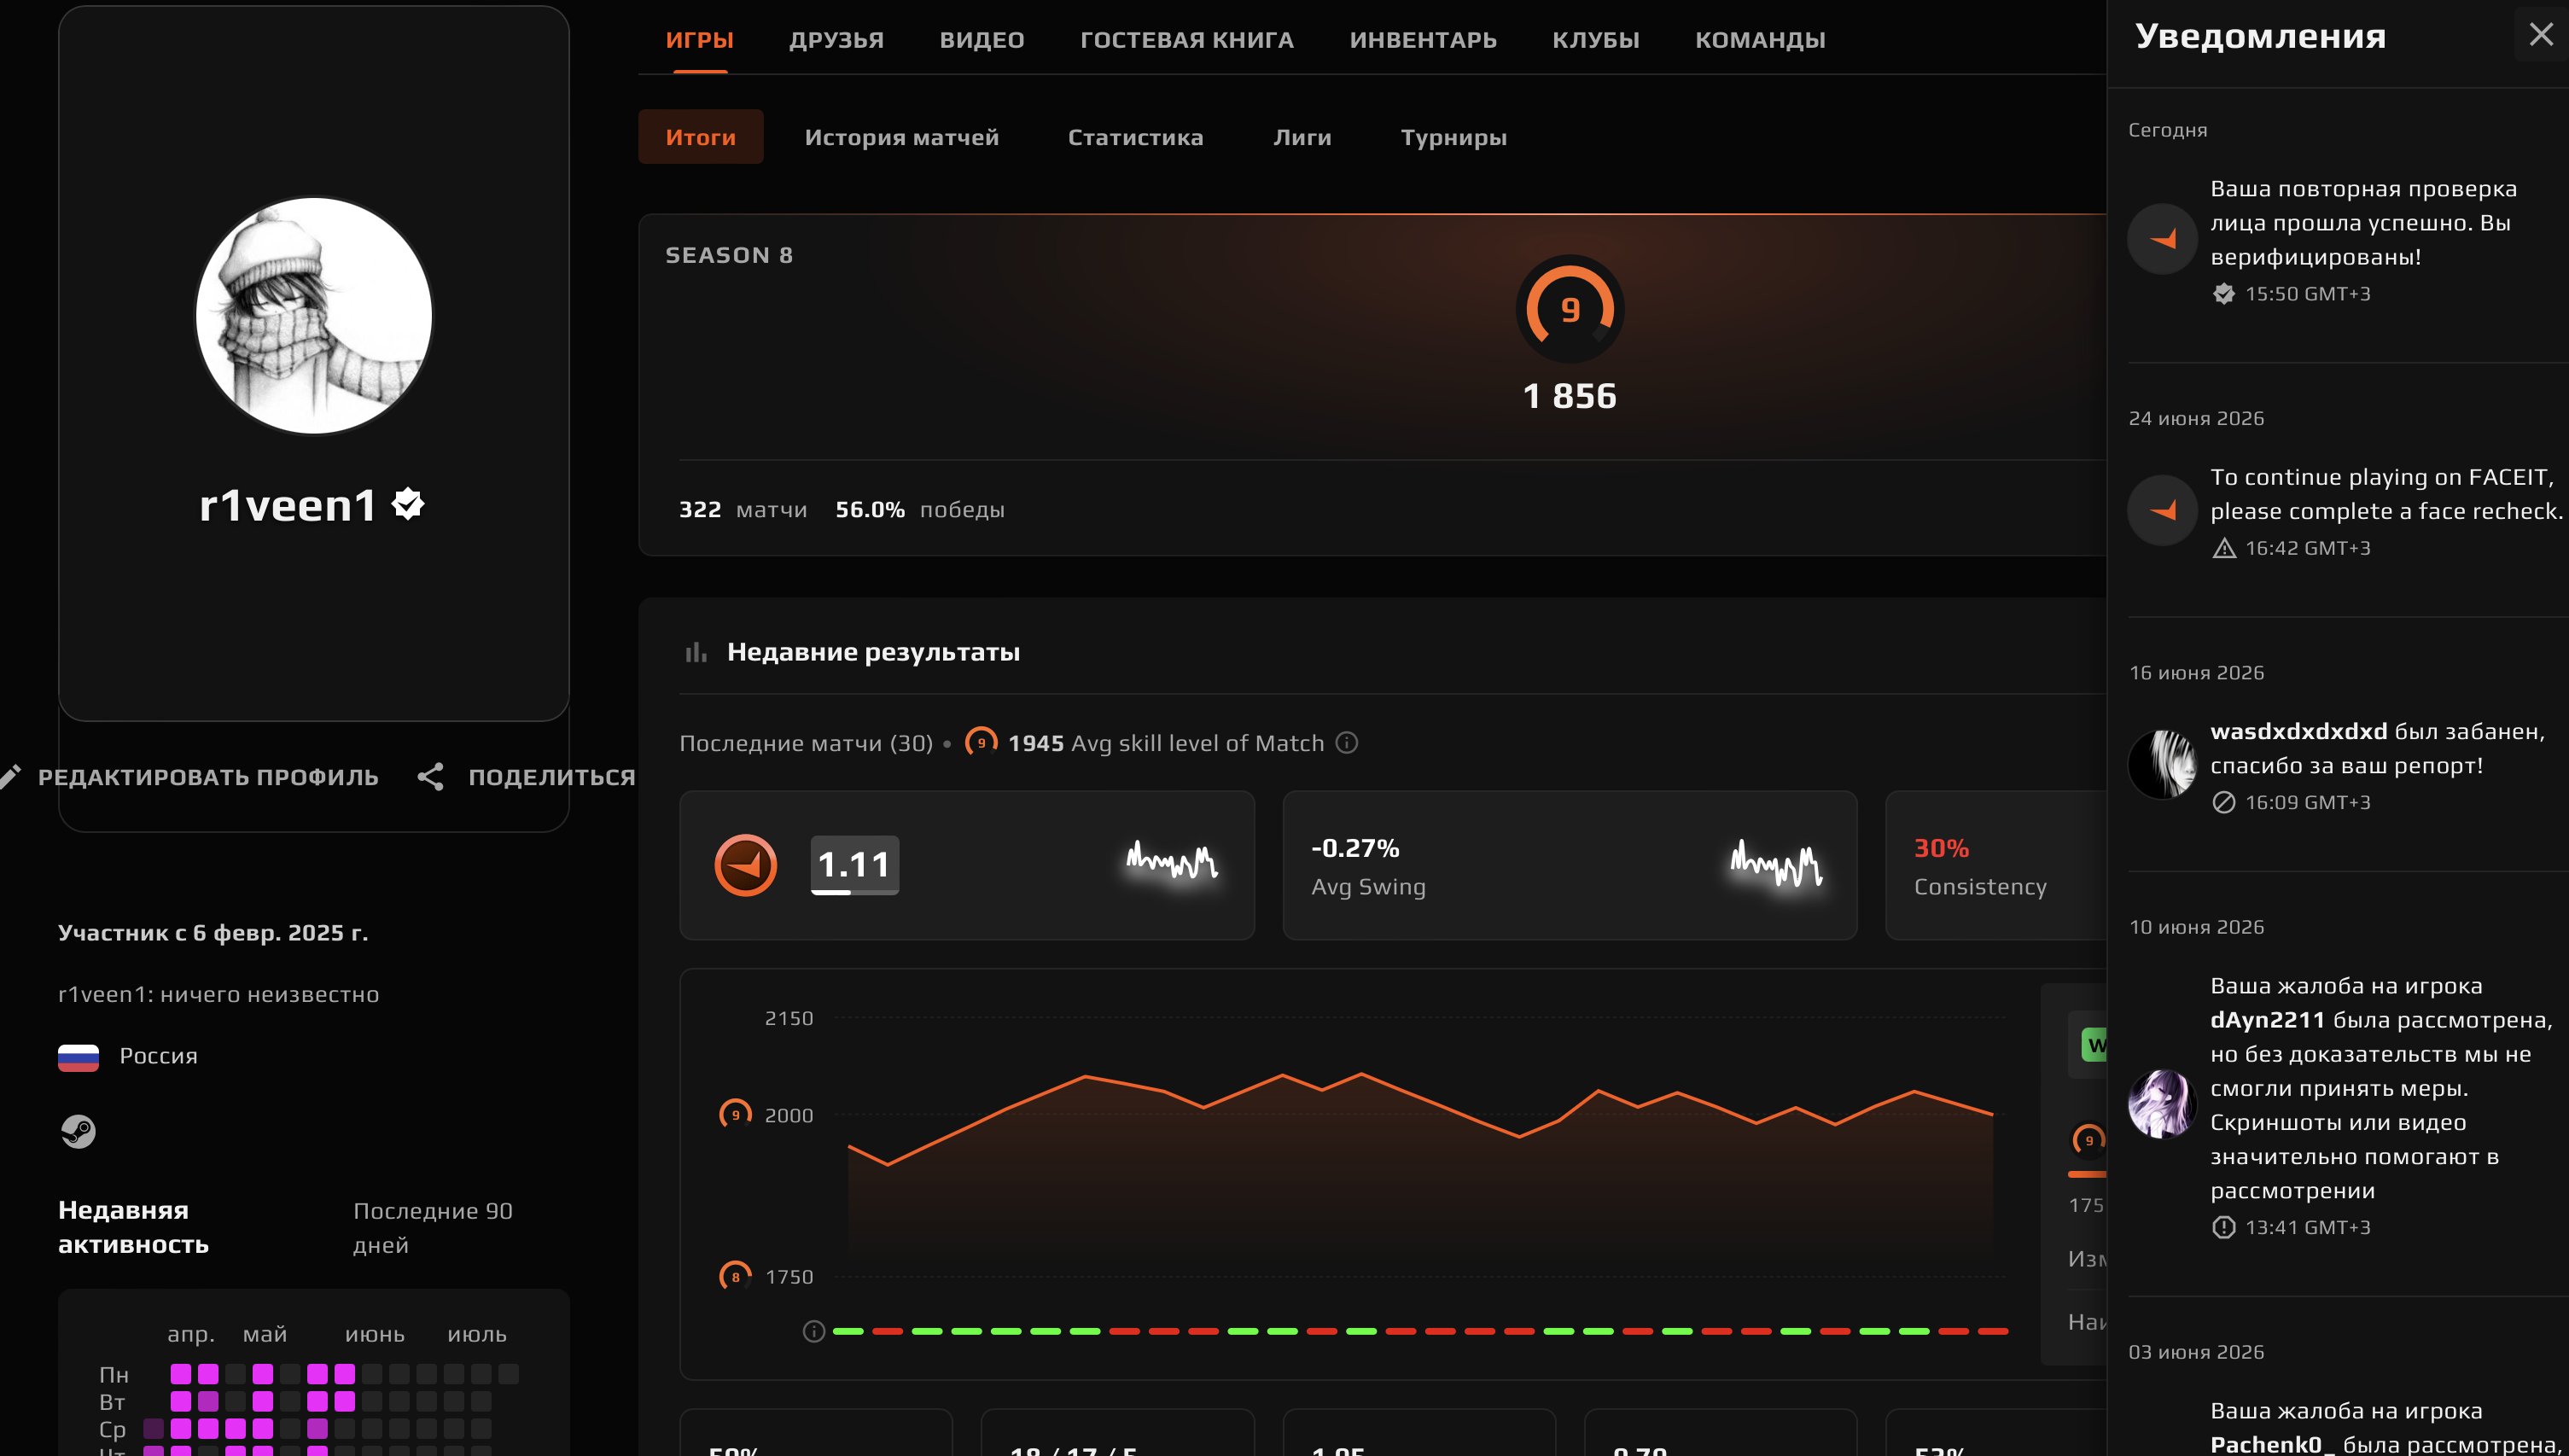The image size is (2569, 1456).
Task: Open dAyn2211 player link
Action: click(x=2267, y=1020)
